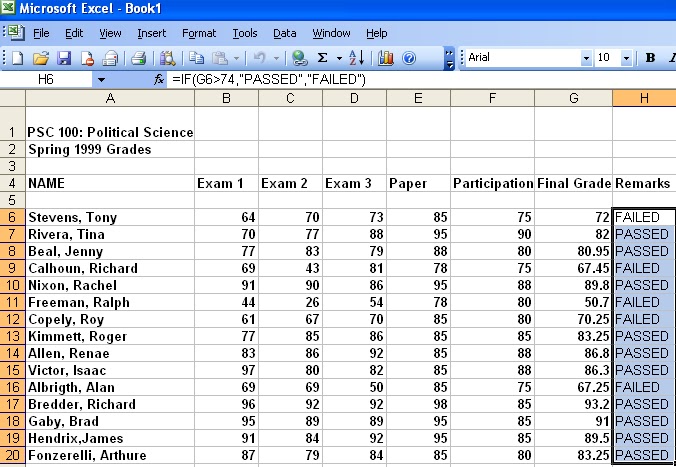Screen dimensions: 676x467
Task: Open the Help menu
Action: 376,33
